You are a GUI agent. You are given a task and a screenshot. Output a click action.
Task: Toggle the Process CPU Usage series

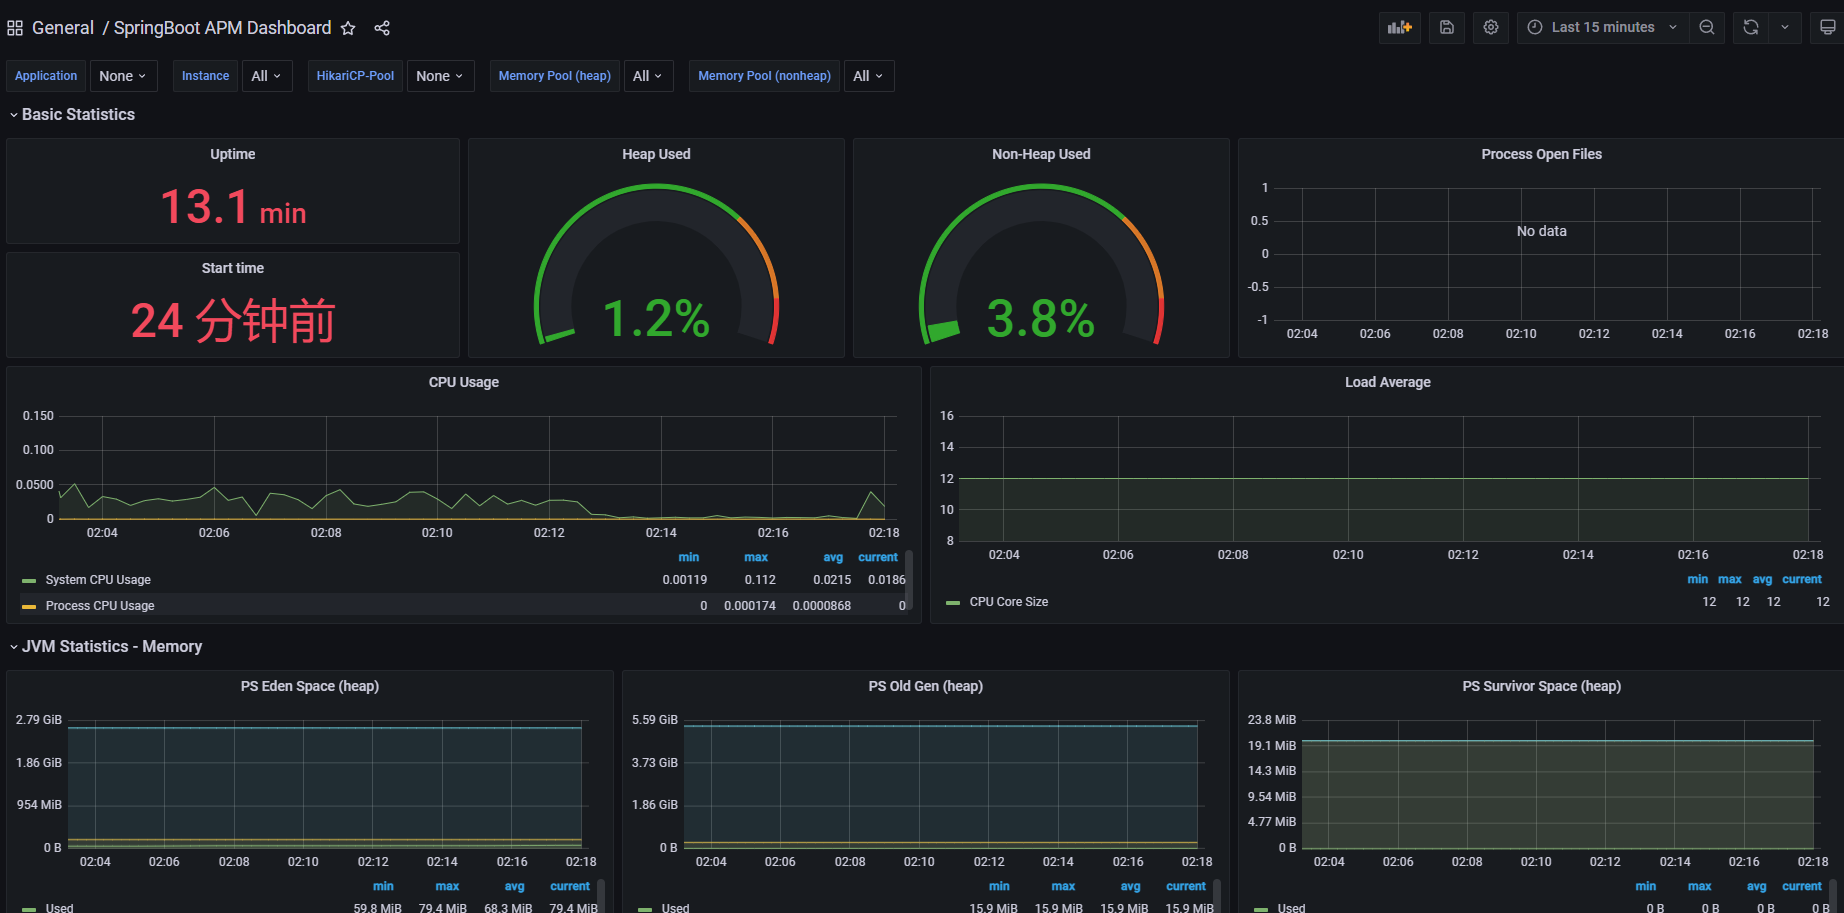click(x=100, y=606)
